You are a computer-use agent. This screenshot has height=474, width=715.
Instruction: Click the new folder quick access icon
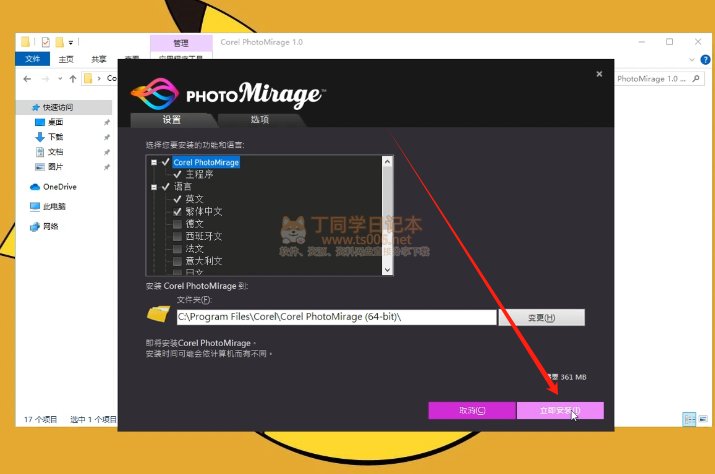(59, 42)
